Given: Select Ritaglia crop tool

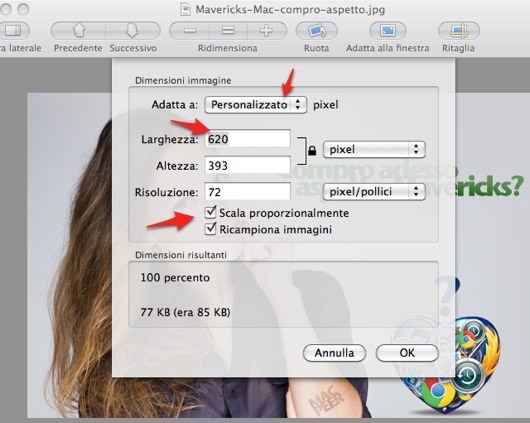Looking at the screenshot, I should (459, 31).
